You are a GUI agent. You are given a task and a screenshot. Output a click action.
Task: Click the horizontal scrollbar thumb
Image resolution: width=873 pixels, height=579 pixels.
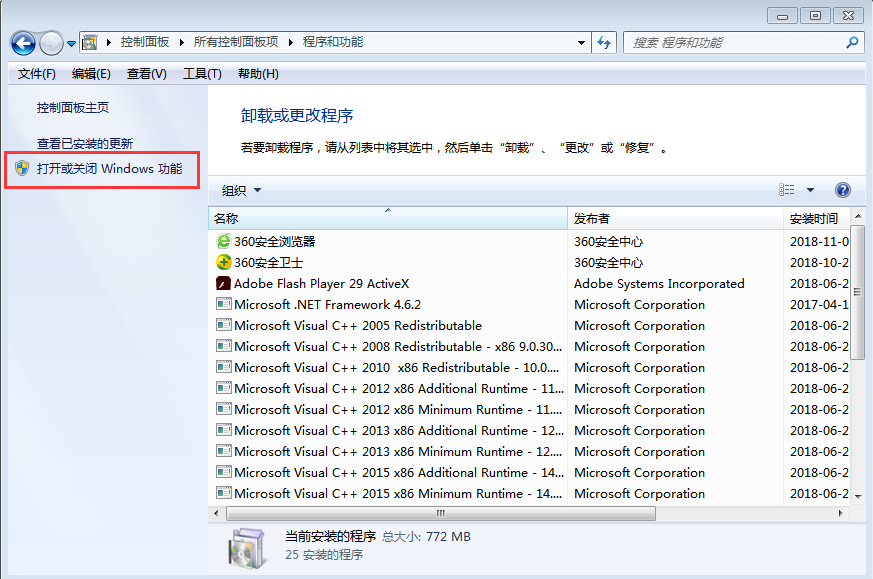[x=441, y=513]
